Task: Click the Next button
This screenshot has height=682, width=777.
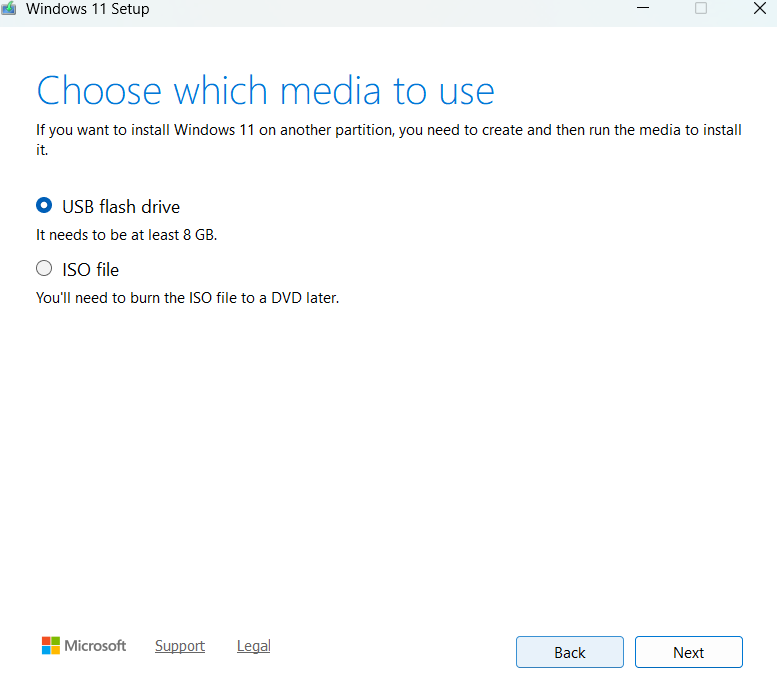Action: [688, 652]
